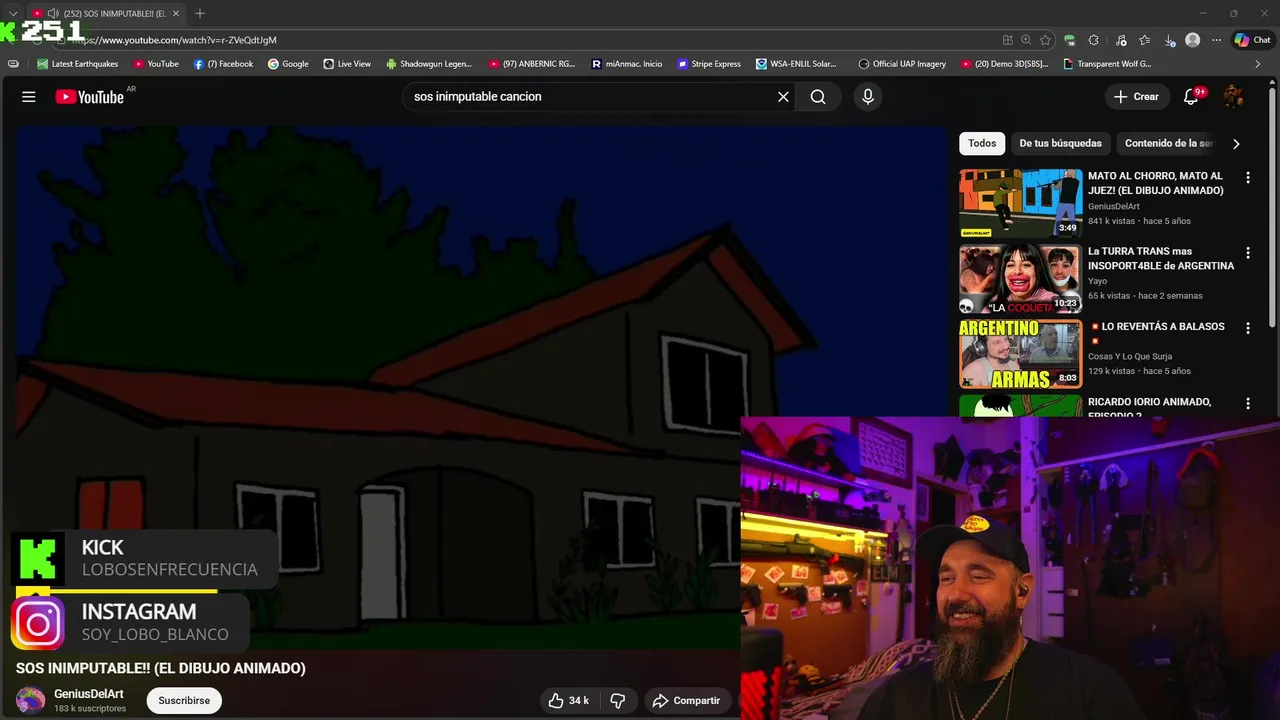
Task: Select the Todos filter chip
Action: pyautogui.click(x=982, y=143)
